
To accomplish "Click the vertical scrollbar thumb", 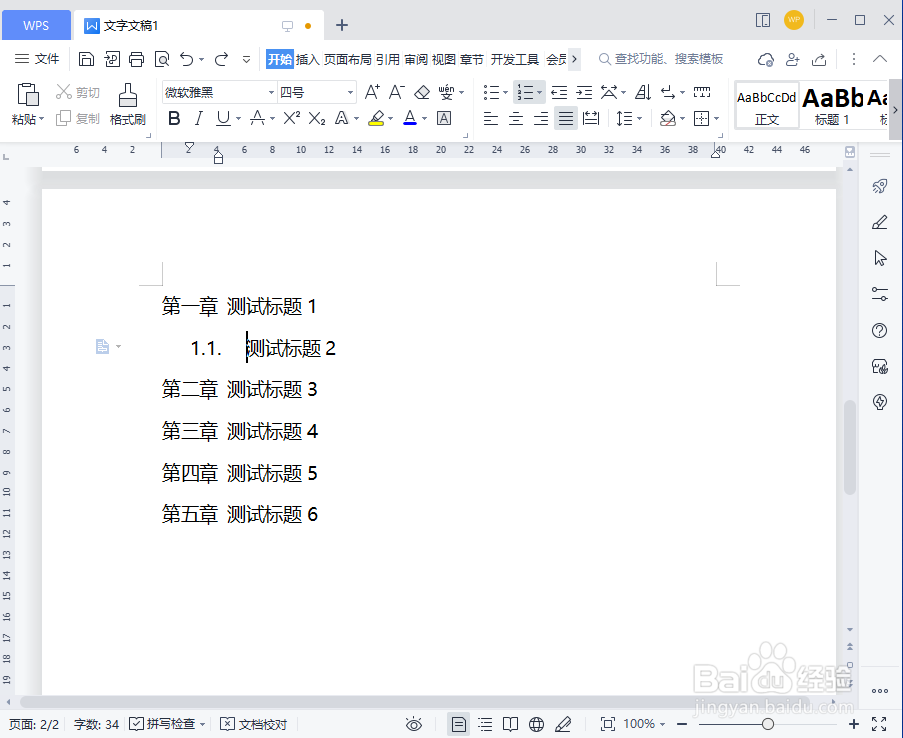I will 849,447.
